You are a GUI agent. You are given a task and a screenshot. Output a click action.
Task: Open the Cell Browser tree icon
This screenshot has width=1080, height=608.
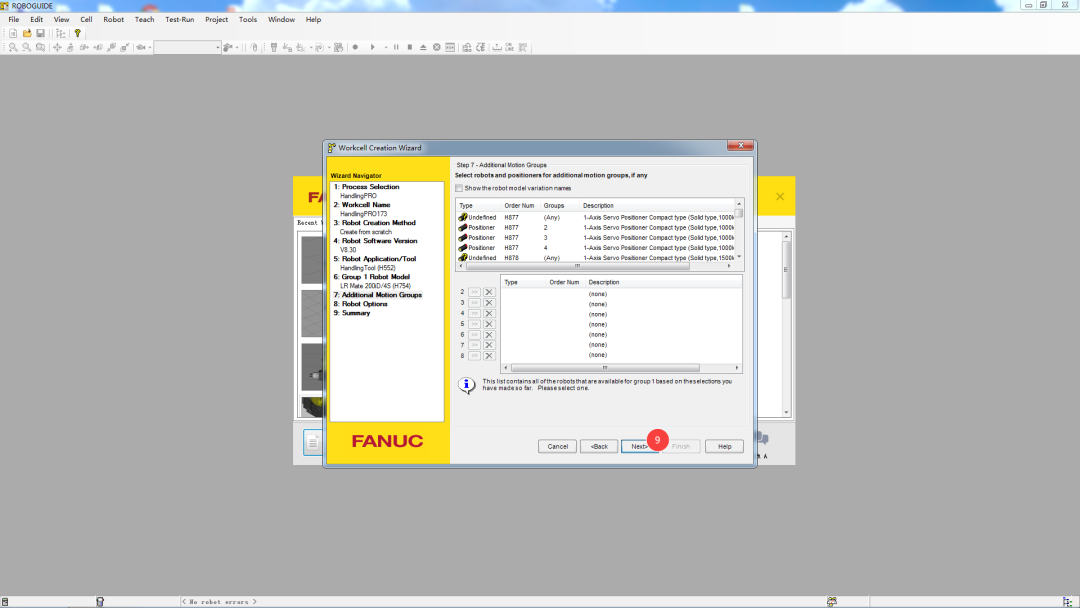coord(61,33)
